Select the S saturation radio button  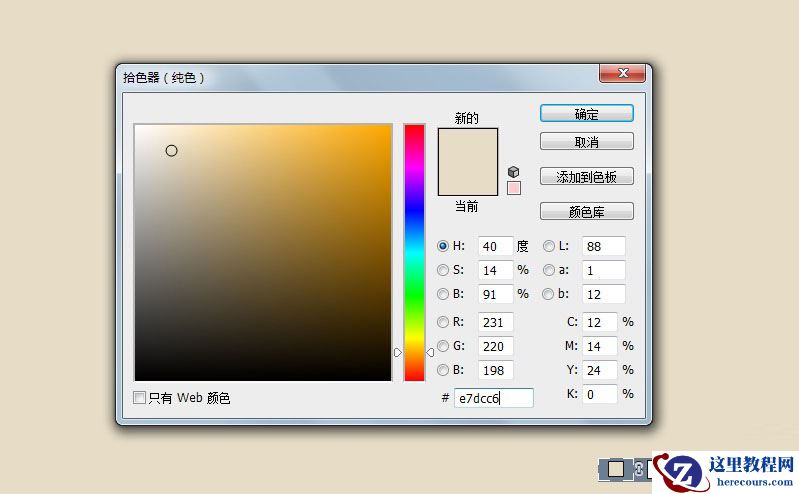[443, 270]
